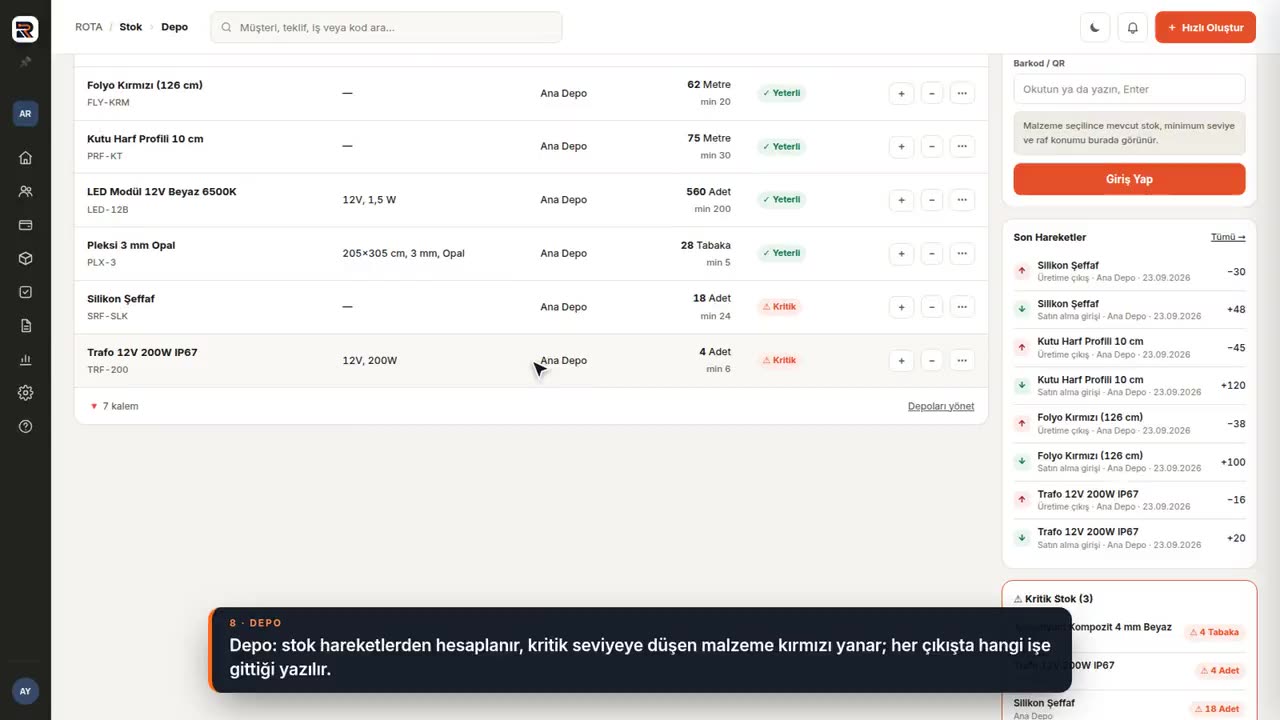
Task: Click the Kritik Stok (3) heading
Action: [x=1053, y=599]
